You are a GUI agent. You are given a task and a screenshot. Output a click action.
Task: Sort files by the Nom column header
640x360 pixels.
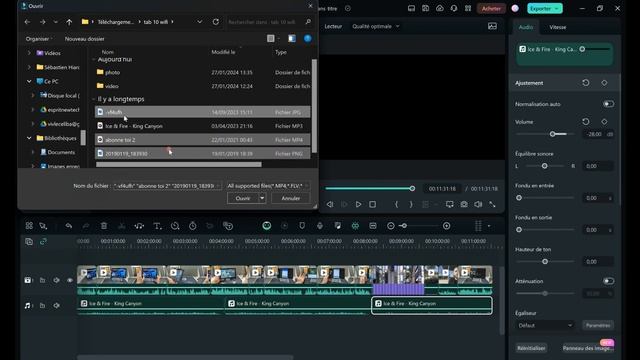pos(108,52)
